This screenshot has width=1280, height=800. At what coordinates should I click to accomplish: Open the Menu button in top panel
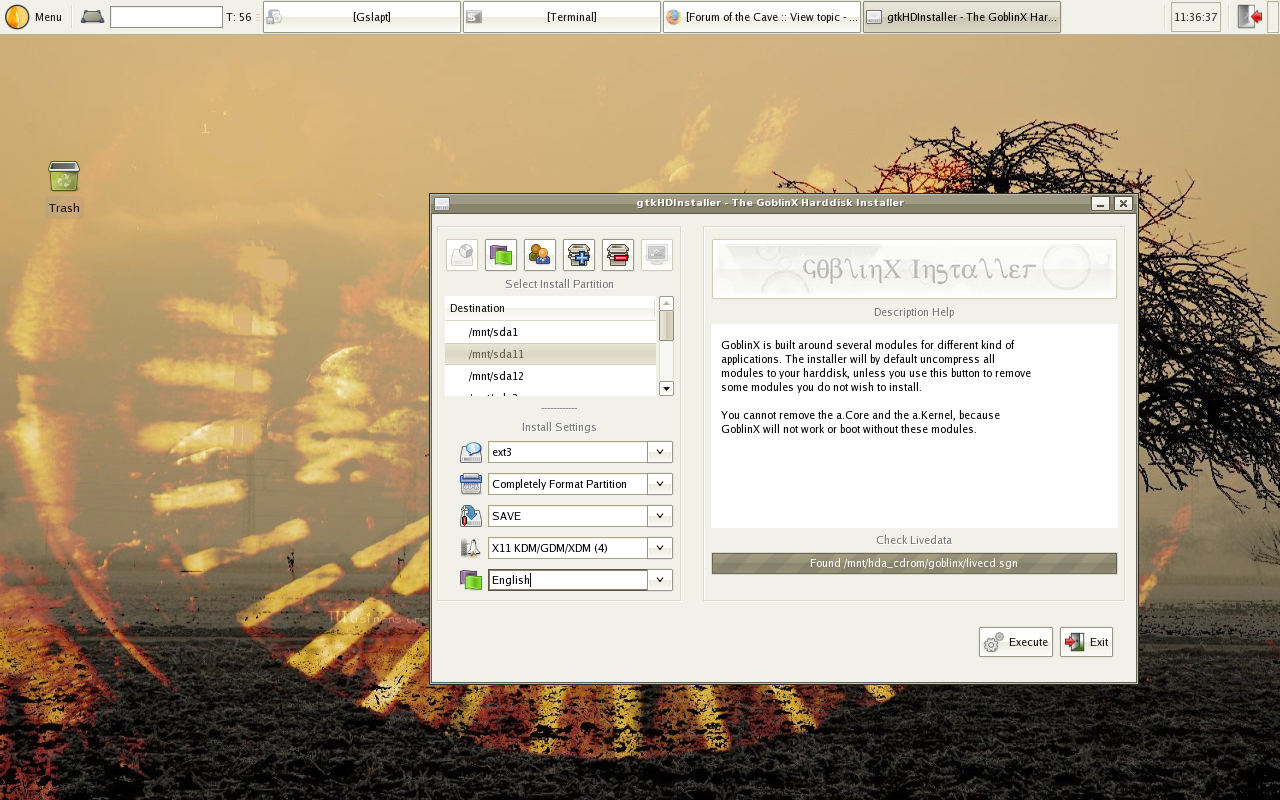[33, 17]
